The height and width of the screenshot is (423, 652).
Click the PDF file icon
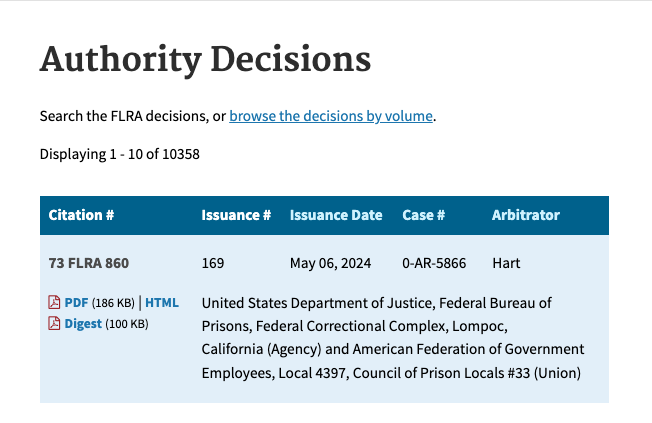(x=54, y=302)
